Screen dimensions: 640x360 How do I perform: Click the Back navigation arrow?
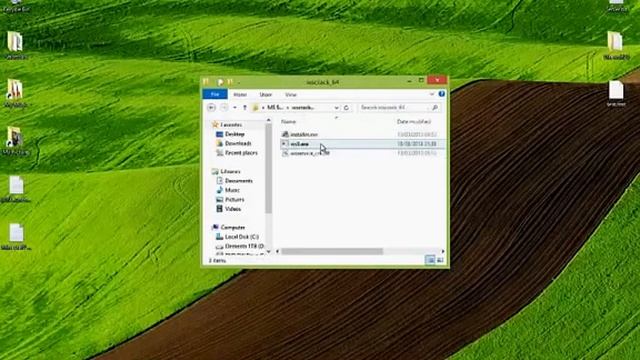[x=211, y=107]
